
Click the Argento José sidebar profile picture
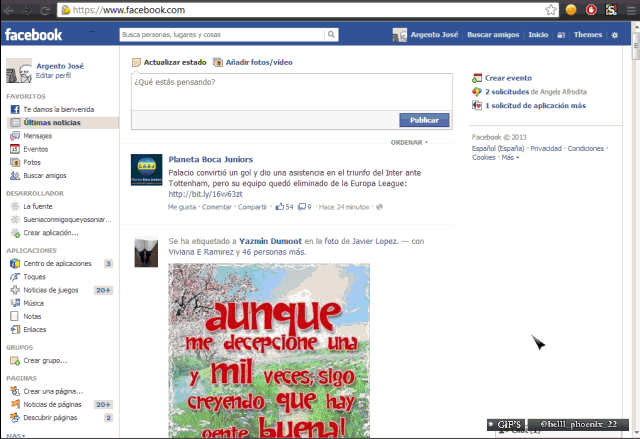pos(19,70)
